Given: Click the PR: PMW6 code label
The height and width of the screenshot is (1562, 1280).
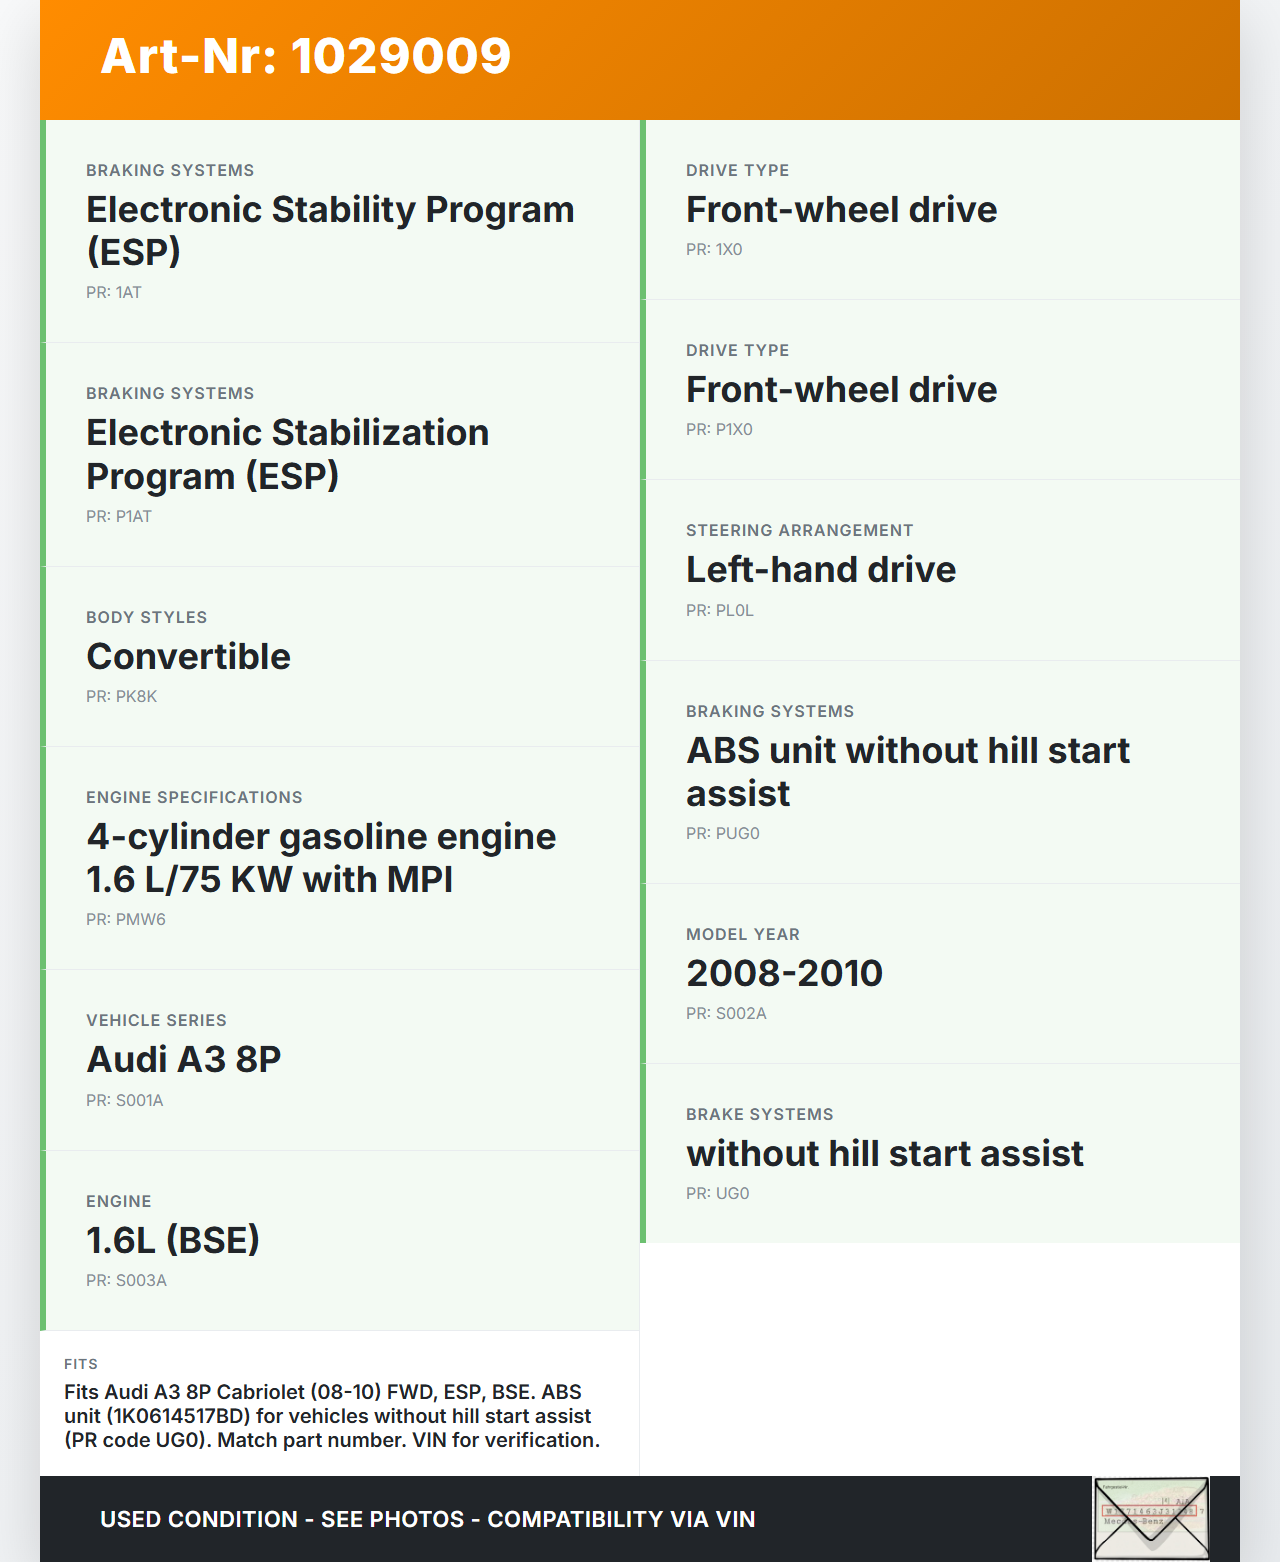Looking at the screenshot, I should click(x=126, y=919).
